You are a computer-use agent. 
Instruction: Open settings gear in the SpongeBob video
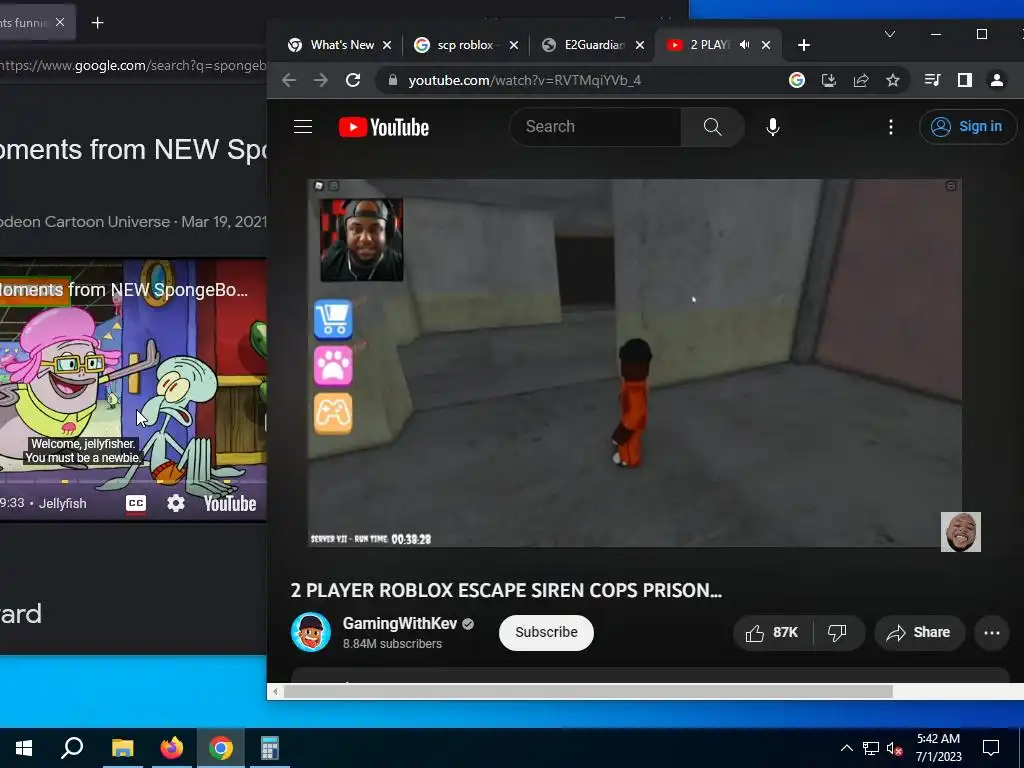pos(176,504)
